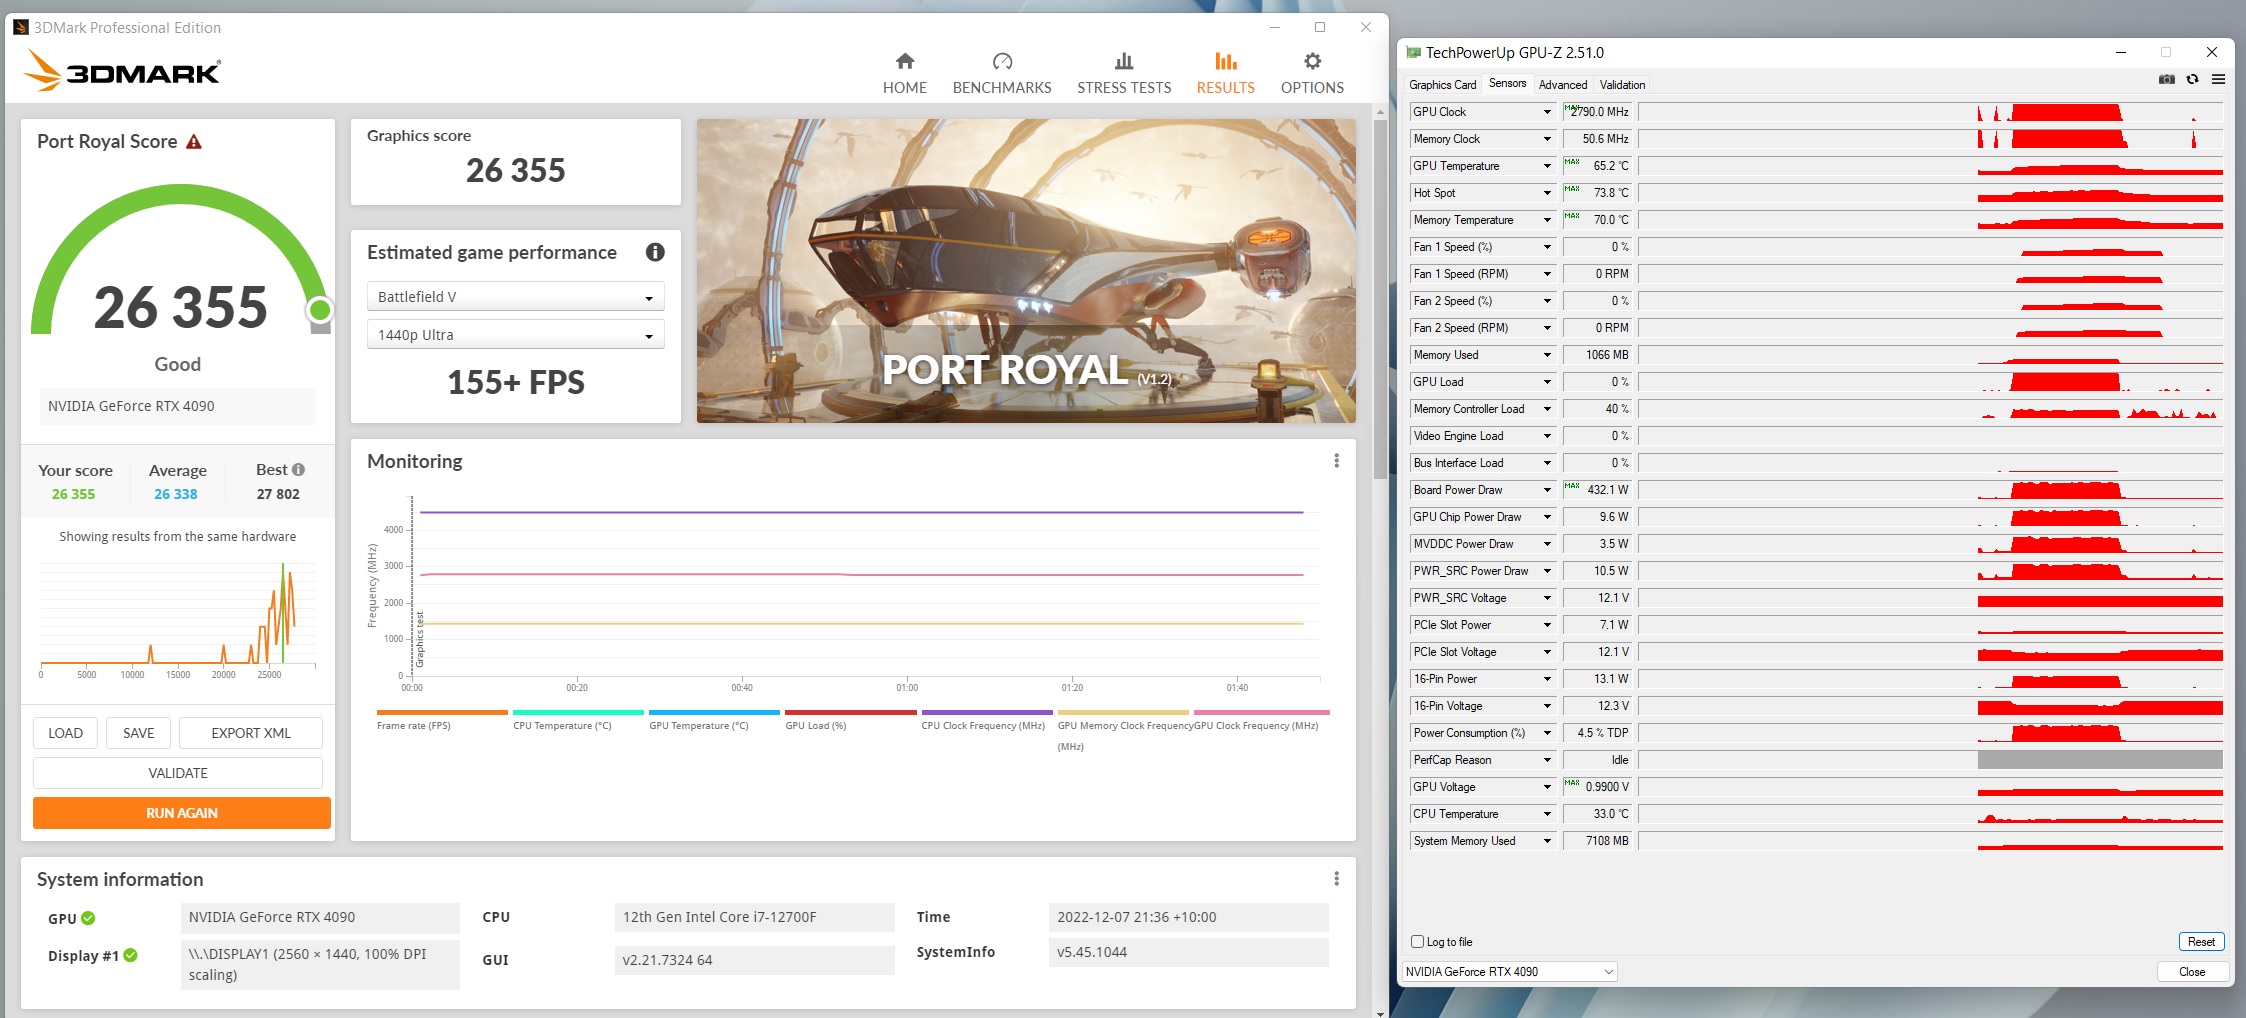Click the green score gauge indicator dot
This screenshot has height=1018, width=2246.
[x=320, y=309]
